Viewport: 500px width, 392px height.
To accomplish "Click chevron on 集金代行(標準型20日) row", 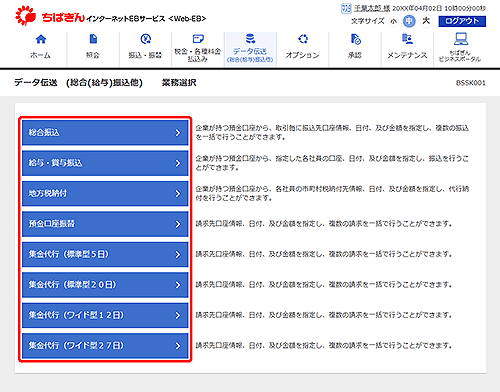I will click(x=178, y=285).
